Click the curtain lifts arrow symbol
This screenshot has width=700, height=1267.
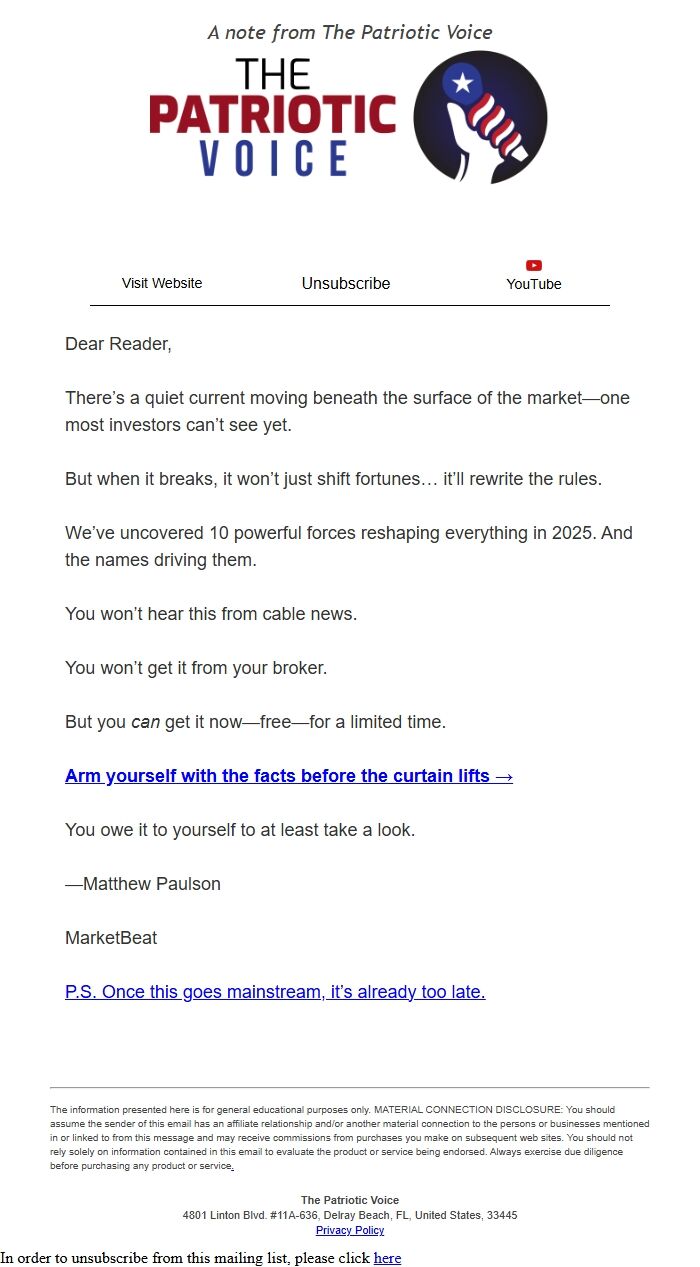505,775
